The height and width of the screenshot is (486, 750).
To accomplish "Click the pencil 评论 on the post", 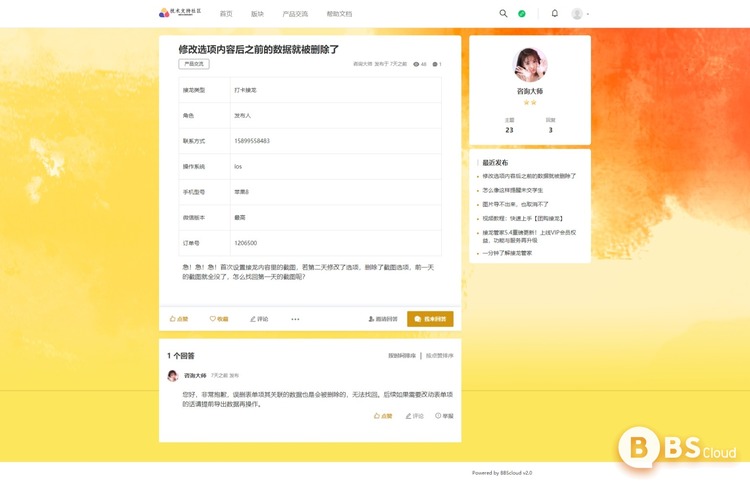I will point(259,319).
